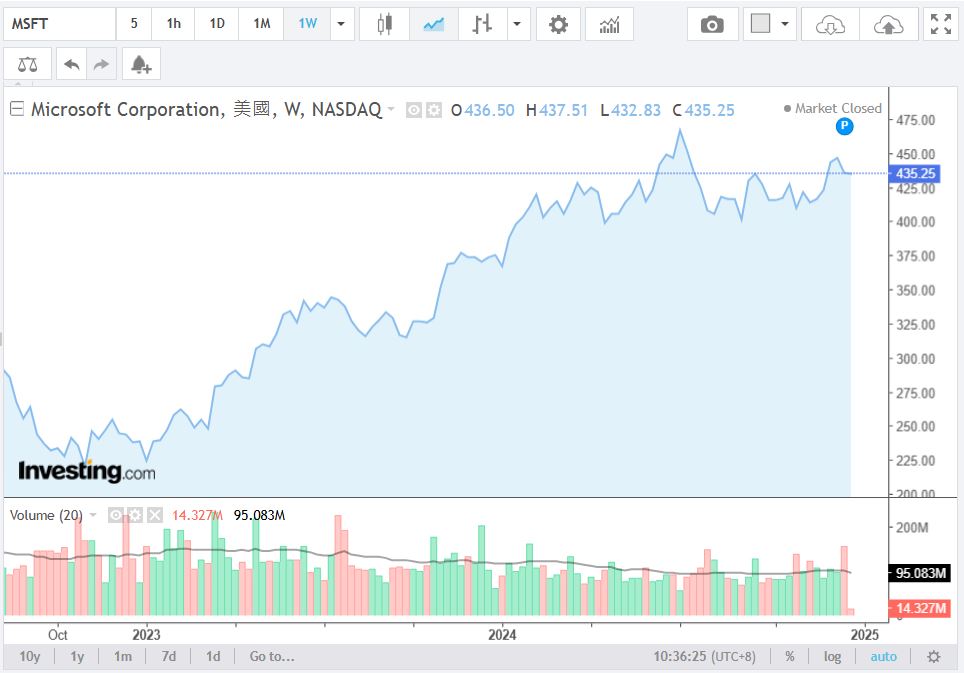Toggle percent scale on price axis
964x673 pixels.
(790, 657)
